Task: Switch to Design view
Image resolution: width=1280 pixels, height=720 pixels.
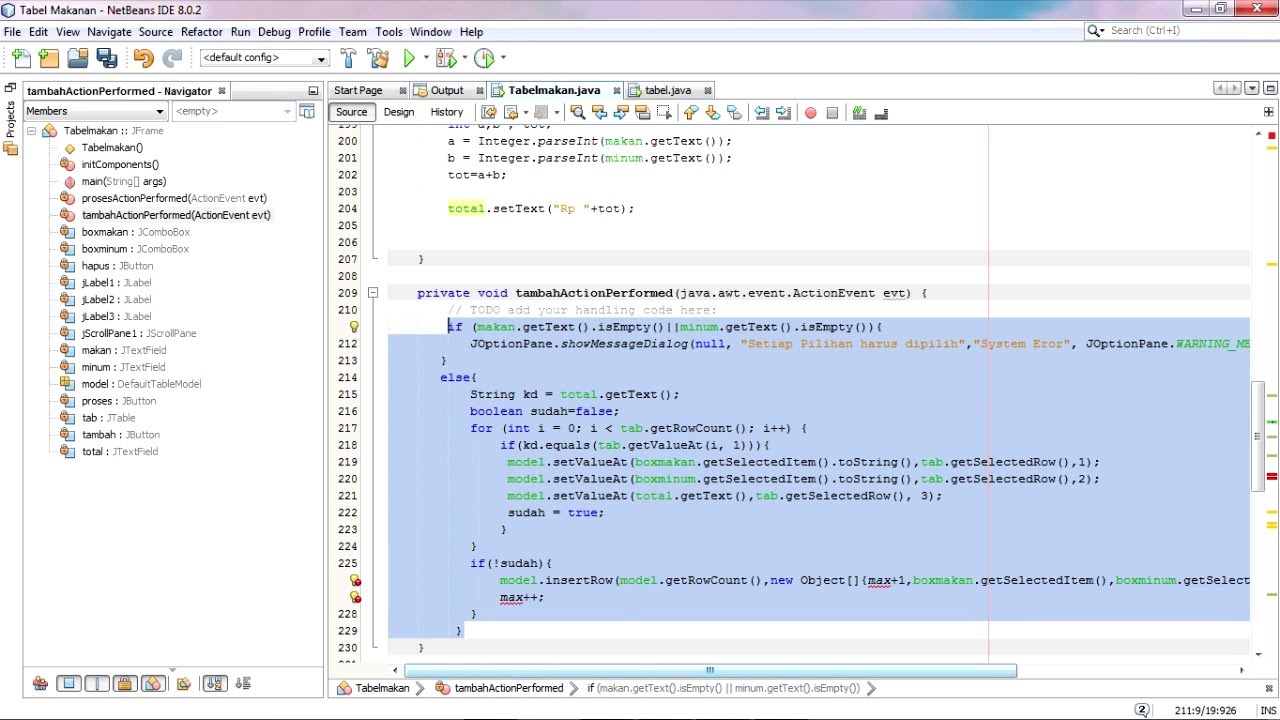Action: click(x=398, y=112)
